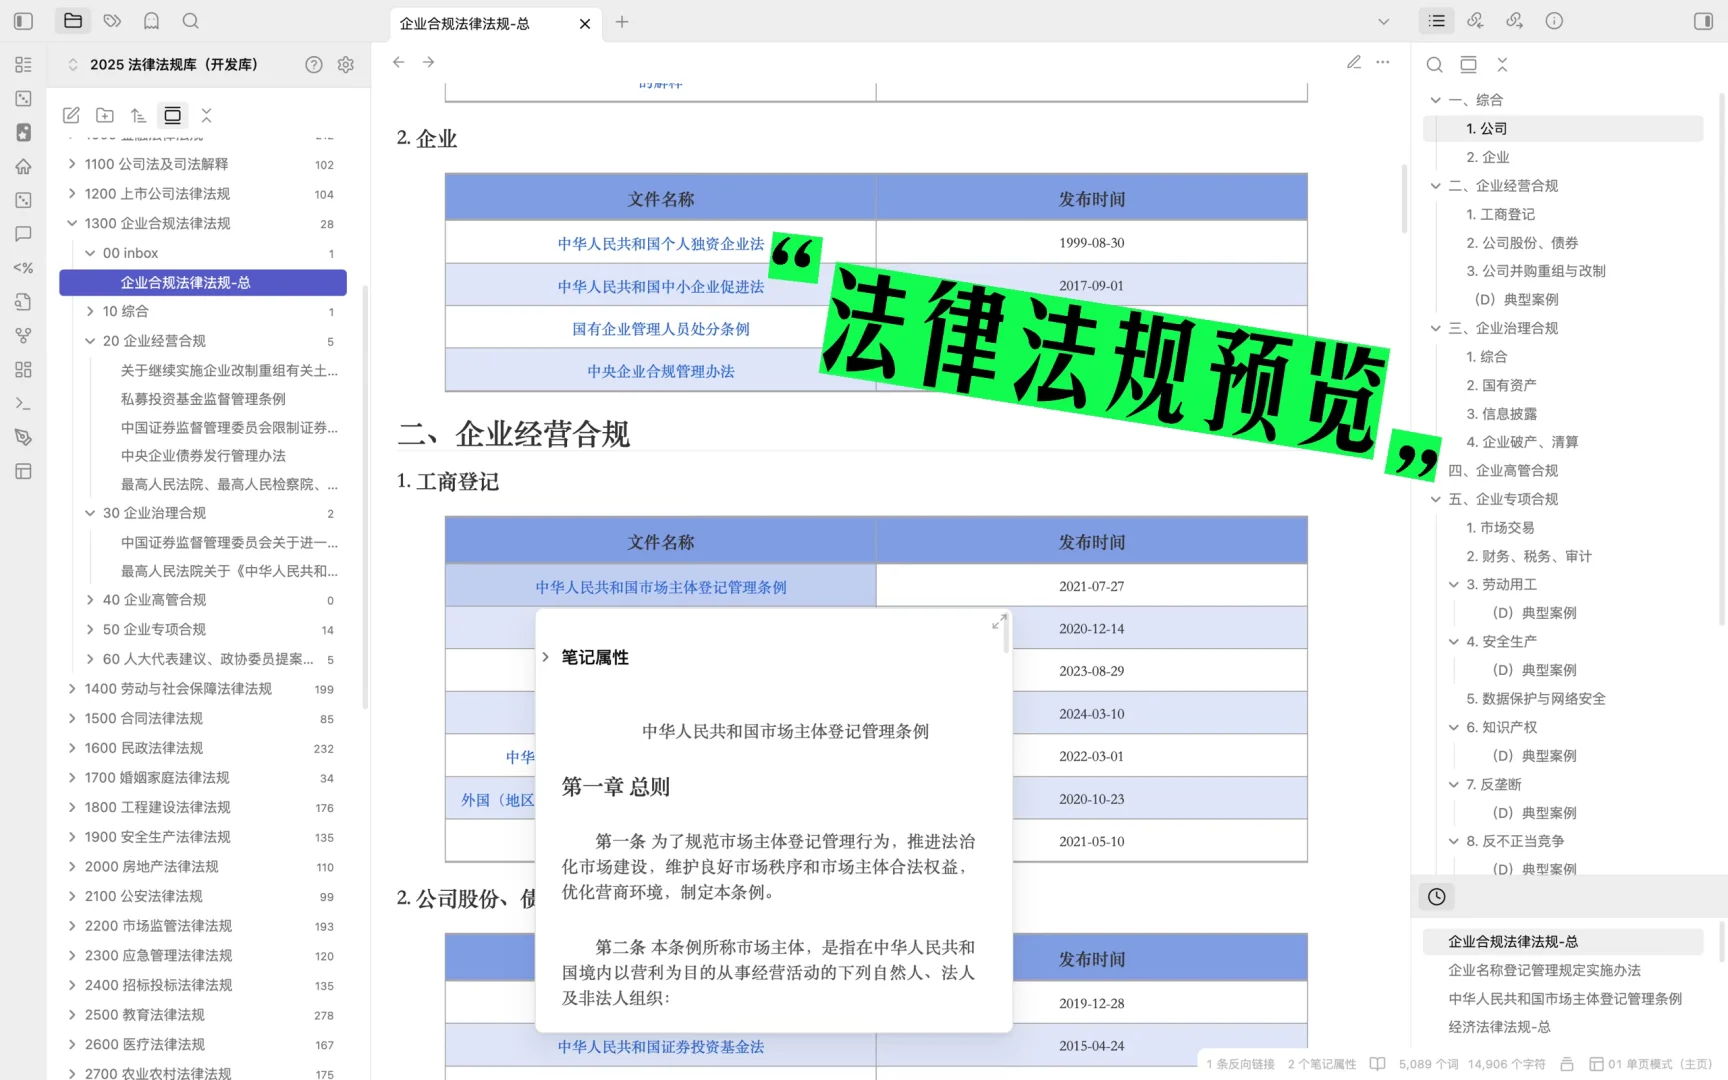Create a new note with the pencil icon
This screenshot has height=1080, width=1728.
[71, 114]
